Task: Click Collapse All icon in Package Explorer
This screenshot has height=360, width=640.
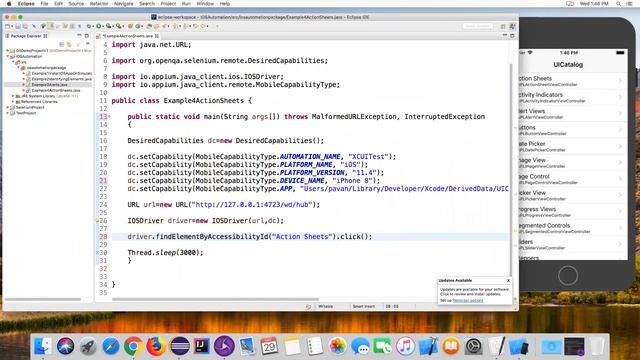Action: pos(62,44)
